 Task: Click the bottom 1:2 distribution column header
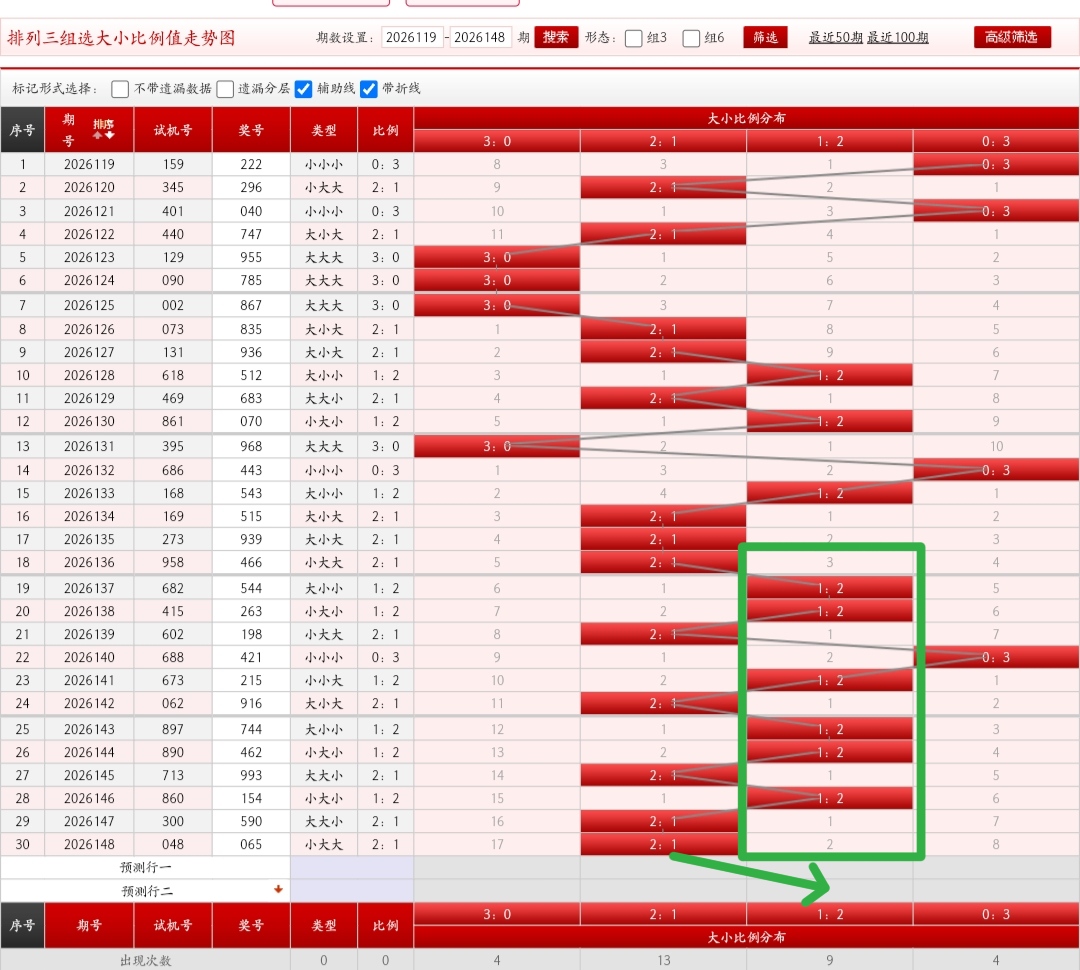[830, 914]
